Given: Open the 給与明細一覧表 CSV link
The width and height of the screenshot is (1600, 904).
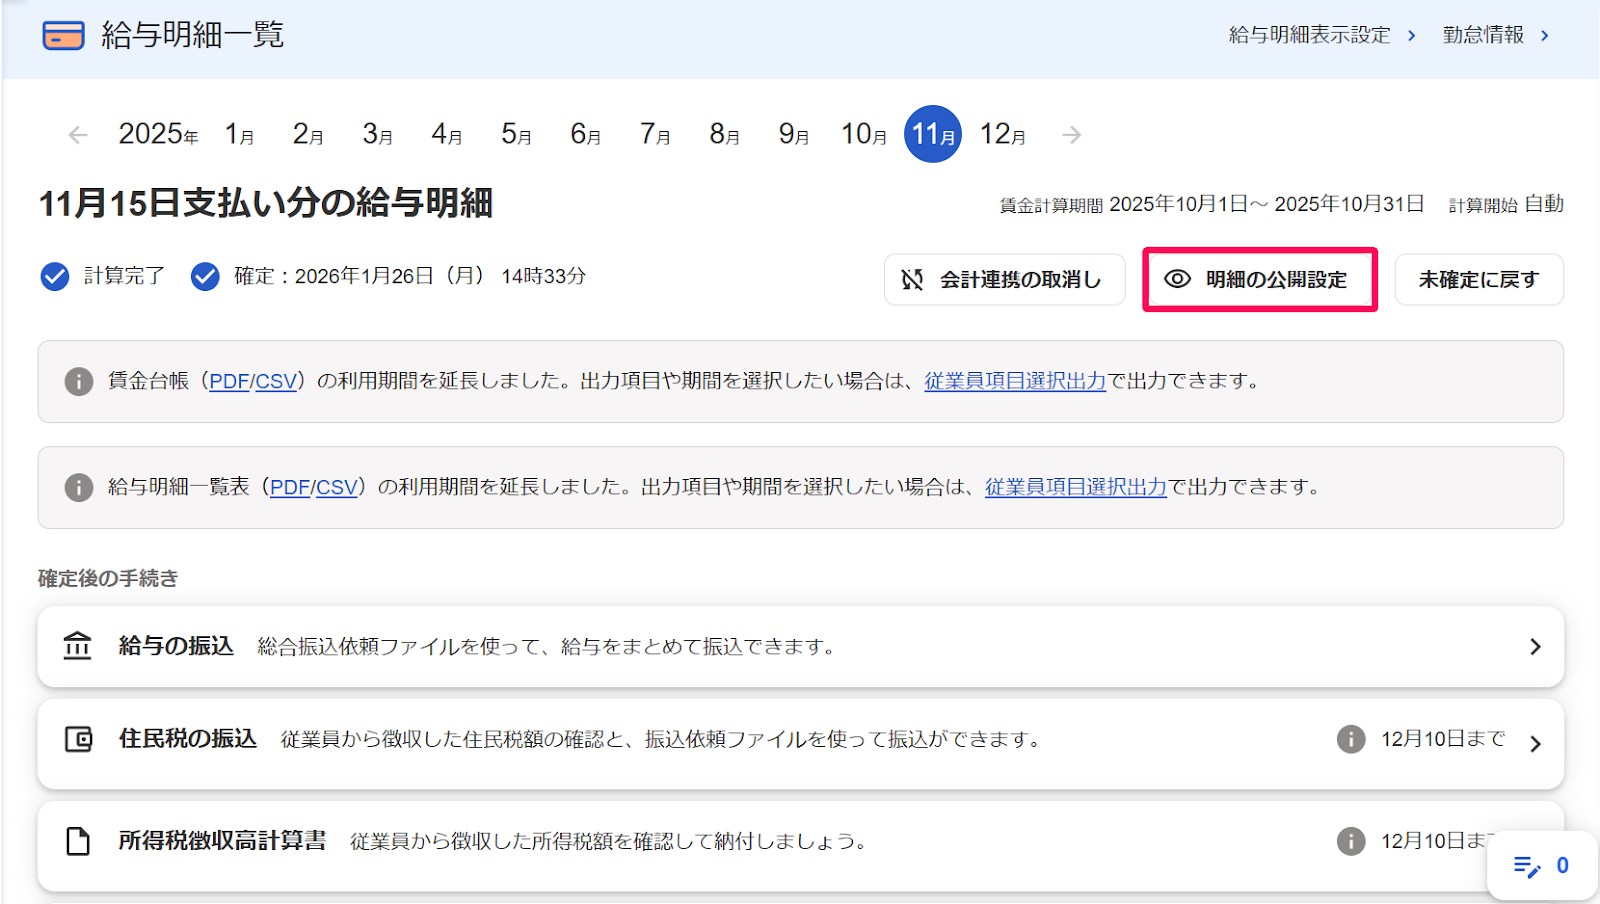Looking at the screenshot, I should tap(337, 487).
